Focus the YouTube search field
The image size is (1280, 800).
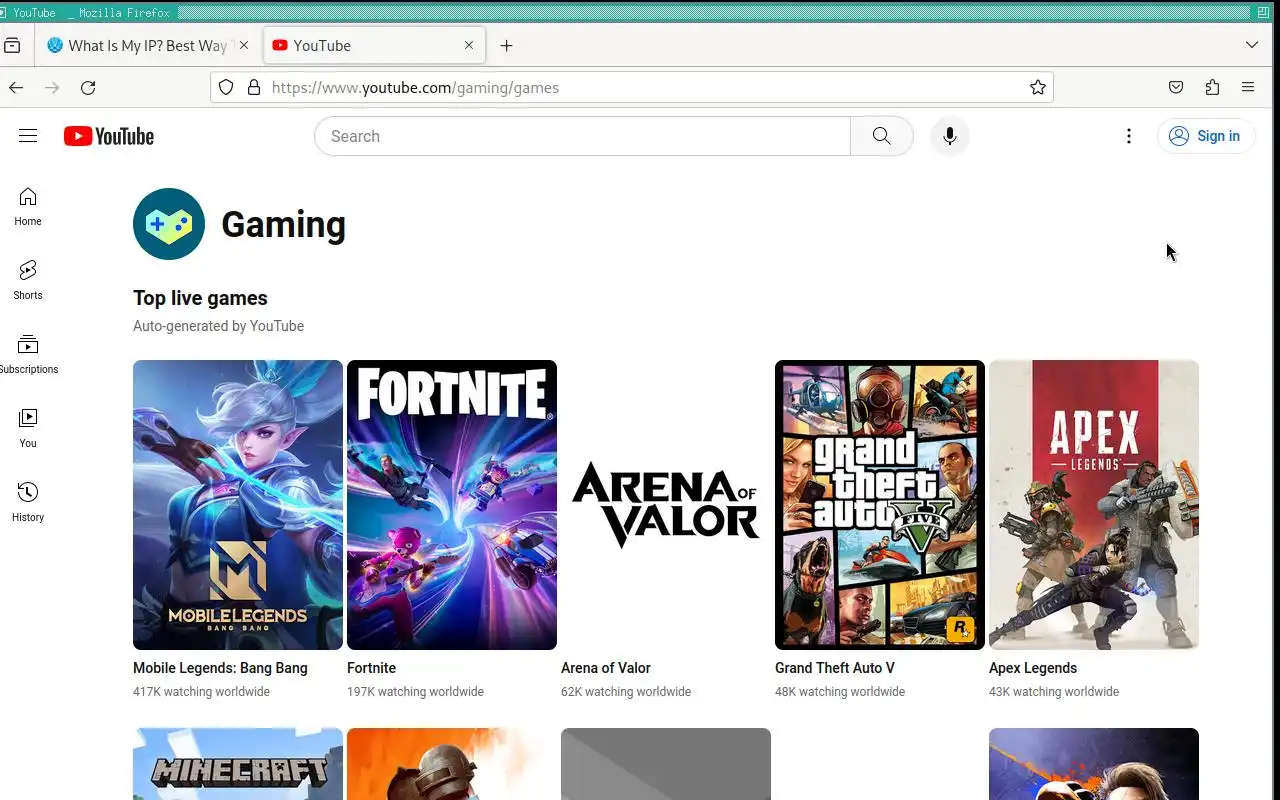(582, 136)
